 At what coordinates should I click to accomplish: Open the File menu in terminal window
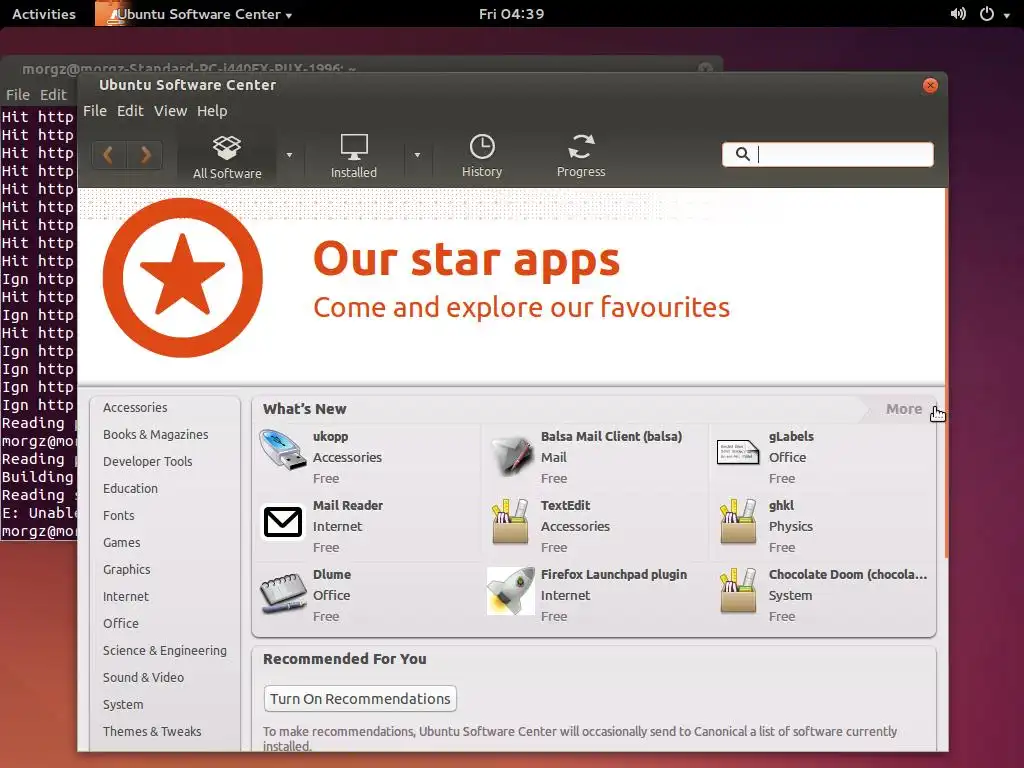[18, 95]
